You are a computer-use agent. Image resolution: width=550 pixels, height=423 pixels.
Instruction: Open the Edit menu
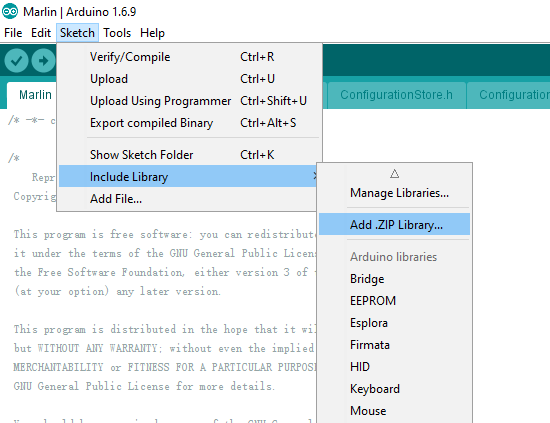click(x=41, y=33)
